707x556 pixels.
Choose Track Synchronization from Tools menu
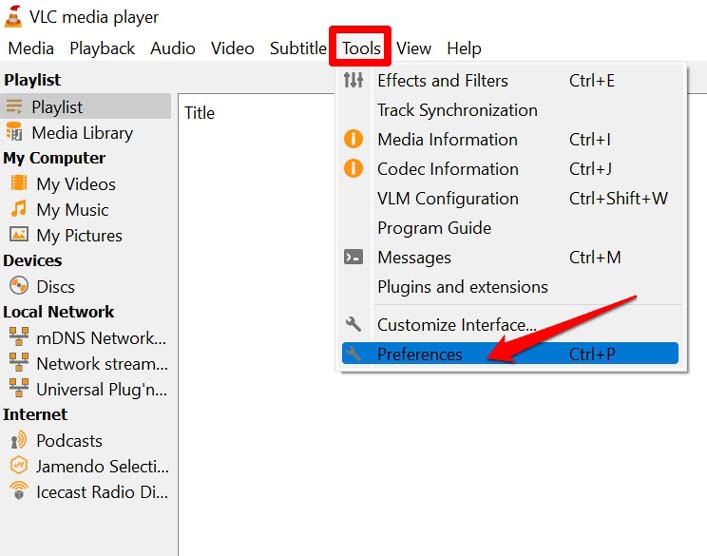click(x=510, y=110)
